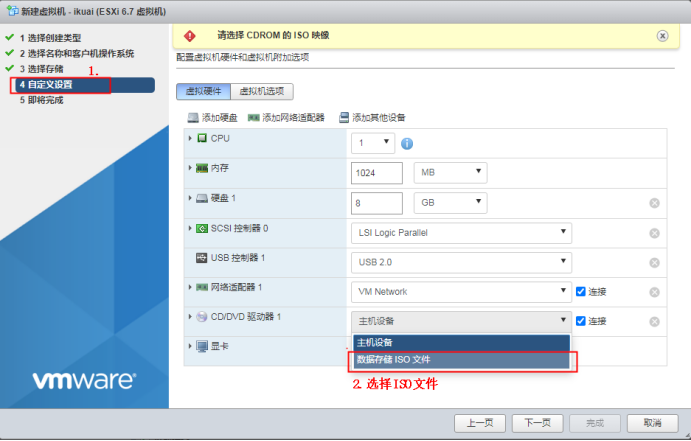The width and height of the screenshot is (691, 441).
Task: Dismiss the CDROM ISO warning banner
Action: click(x=662, y=35)
